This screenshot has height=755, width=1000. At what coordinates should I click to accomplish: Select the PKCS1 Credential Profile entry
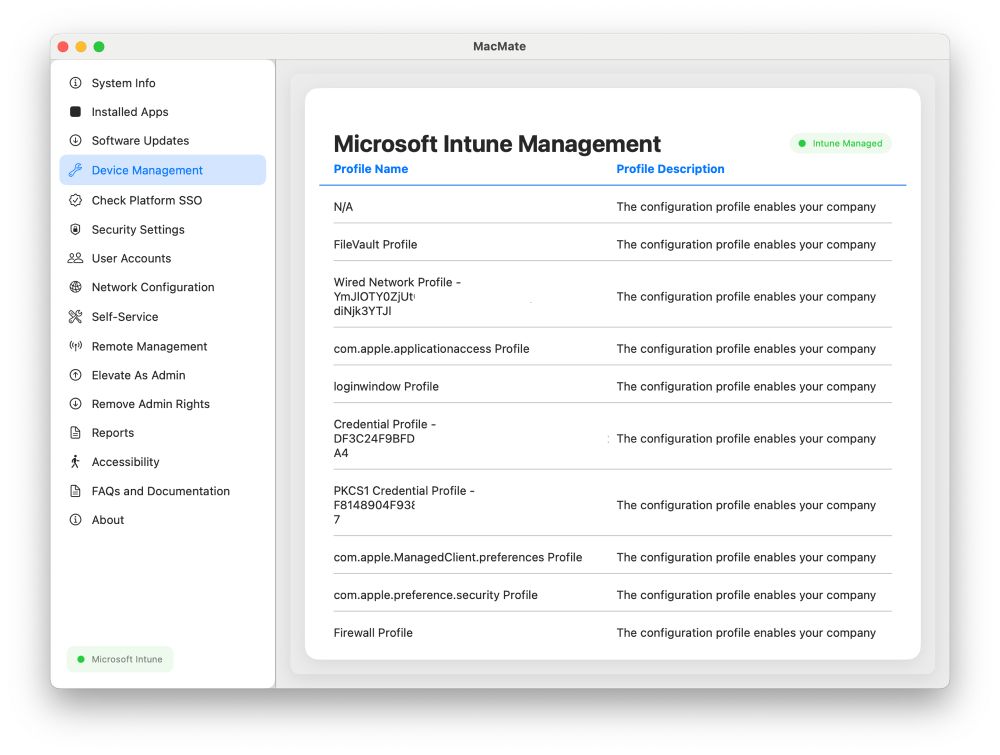click(x=404, y=505)
